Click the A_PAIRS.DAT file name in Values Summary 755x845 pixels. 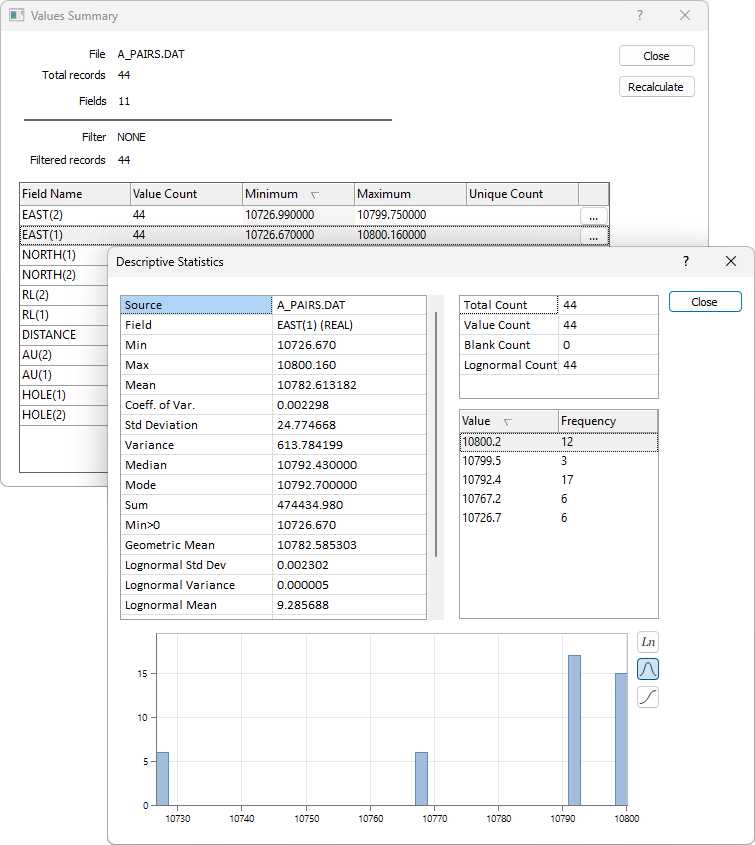pos(151,54)
